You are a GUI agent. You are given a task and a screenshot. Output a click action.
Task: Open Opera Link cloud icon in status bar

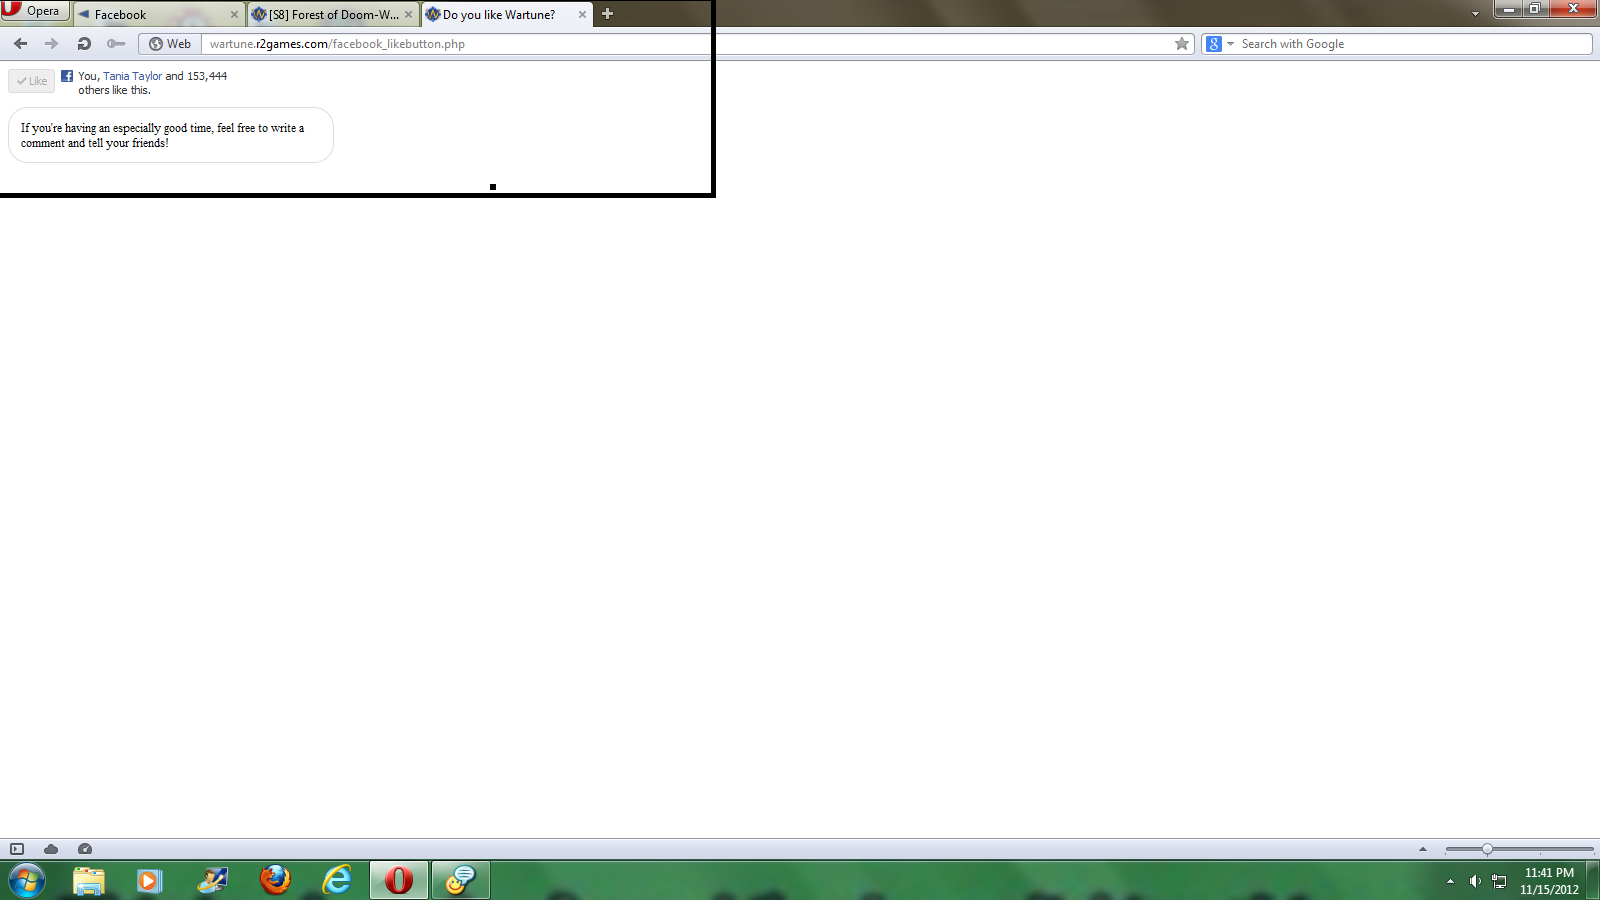pos(51,849)
